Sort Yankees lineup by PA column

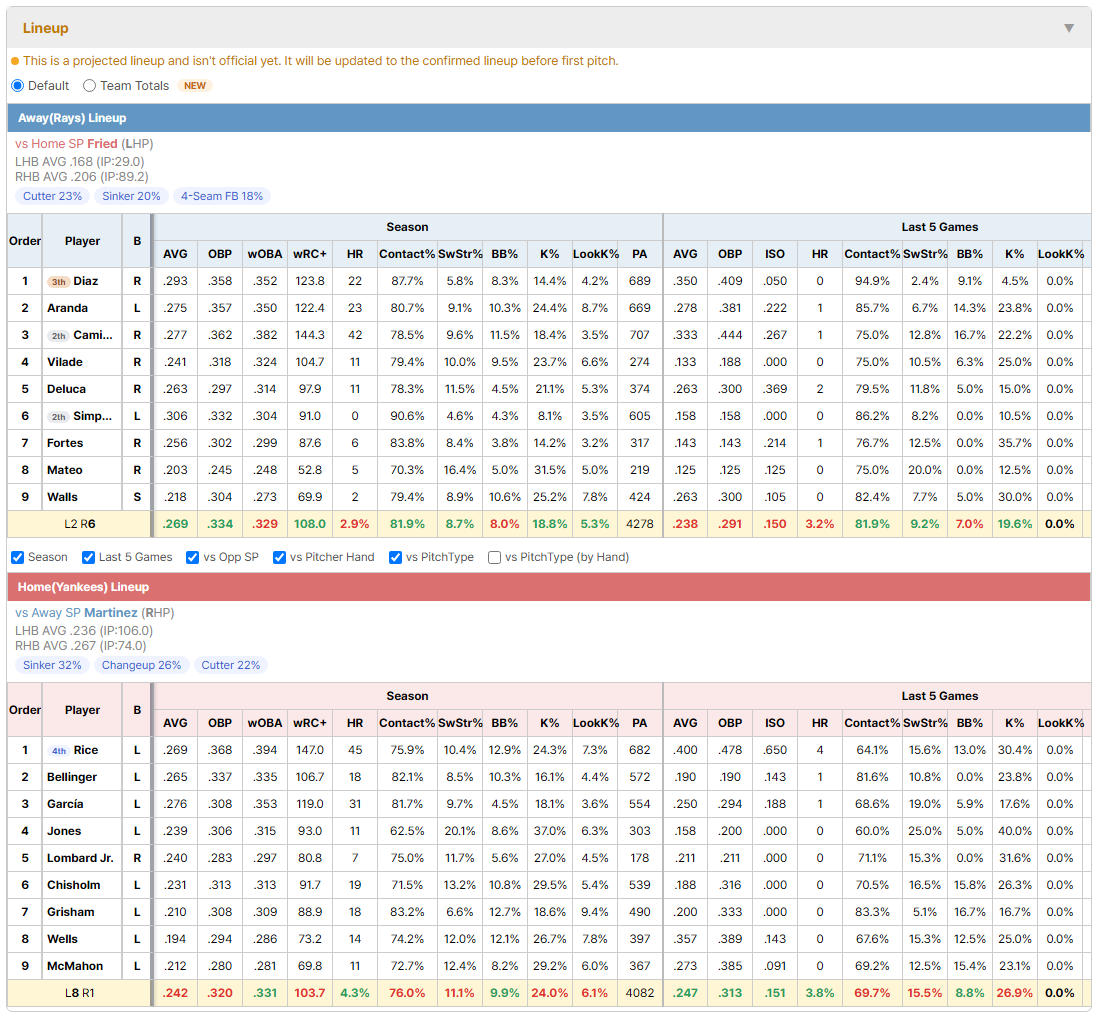pyautogui.click(x=639, y=723)
